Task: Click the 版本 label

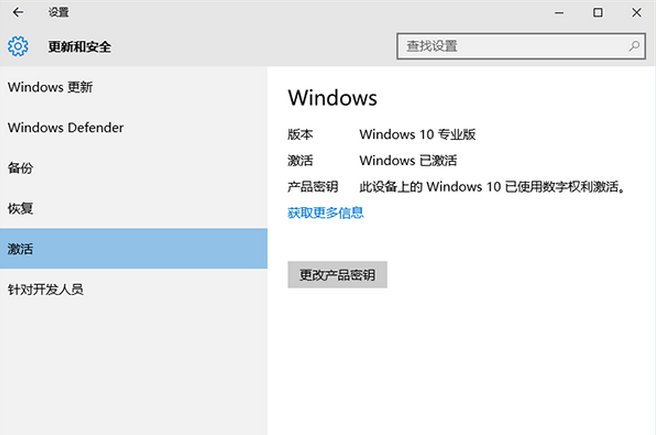Action: (x=300, y=134)
